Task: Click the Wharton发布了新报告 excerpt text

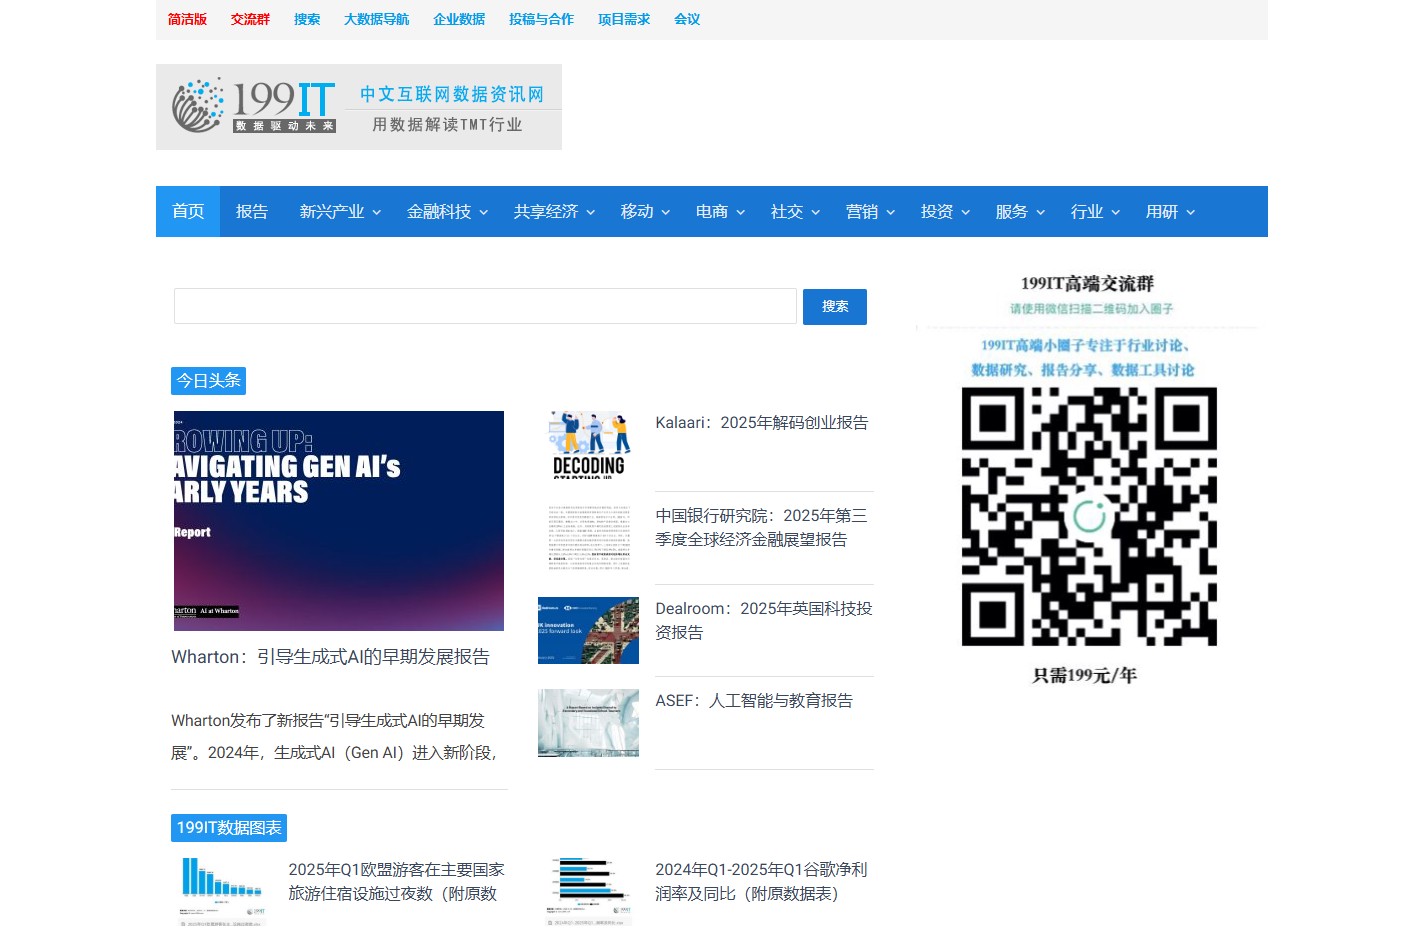Action: [x=335, y=737]
